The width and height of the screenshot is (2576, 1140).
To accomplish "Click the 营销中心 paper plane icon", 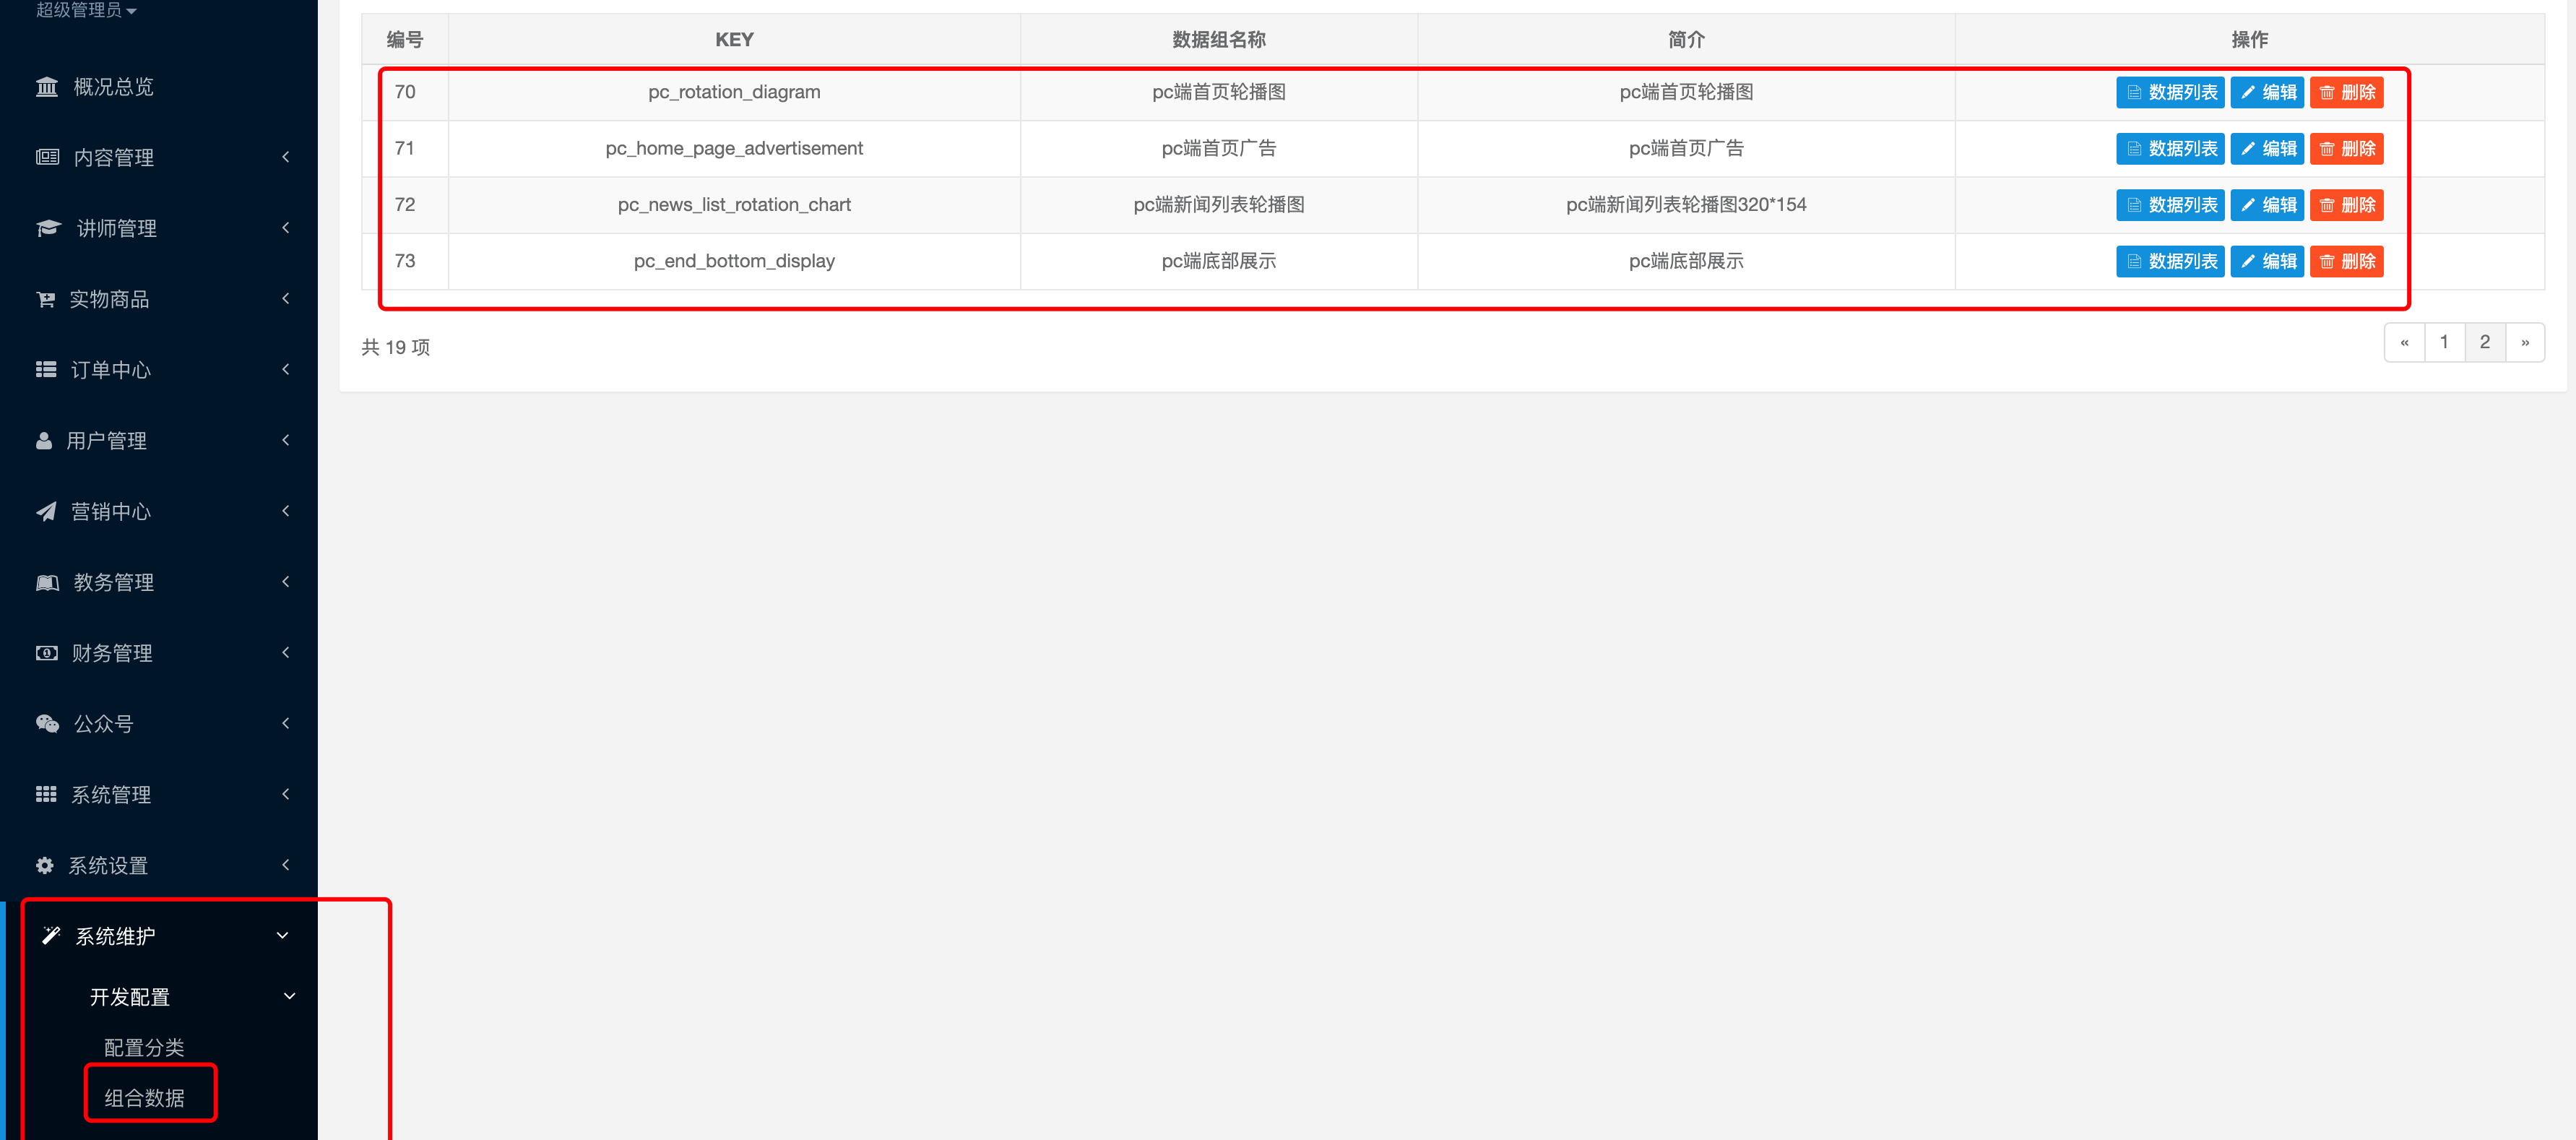I will [x=46, y=511].
